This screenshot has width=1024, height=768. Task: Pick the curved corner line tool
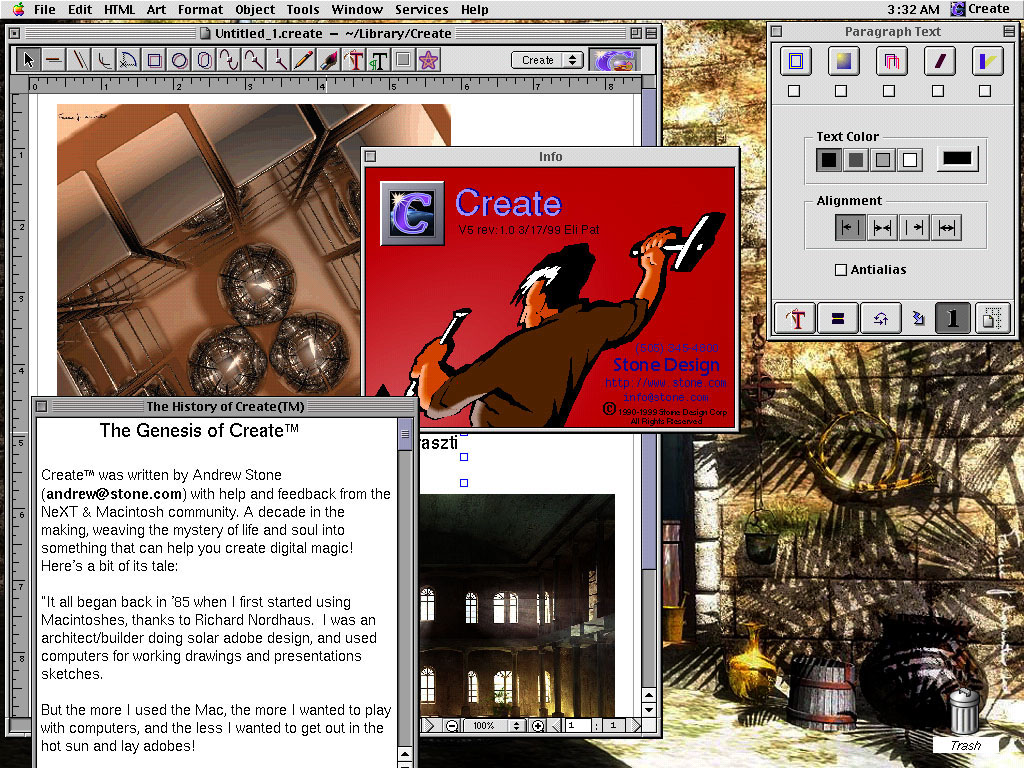[104, 60]
